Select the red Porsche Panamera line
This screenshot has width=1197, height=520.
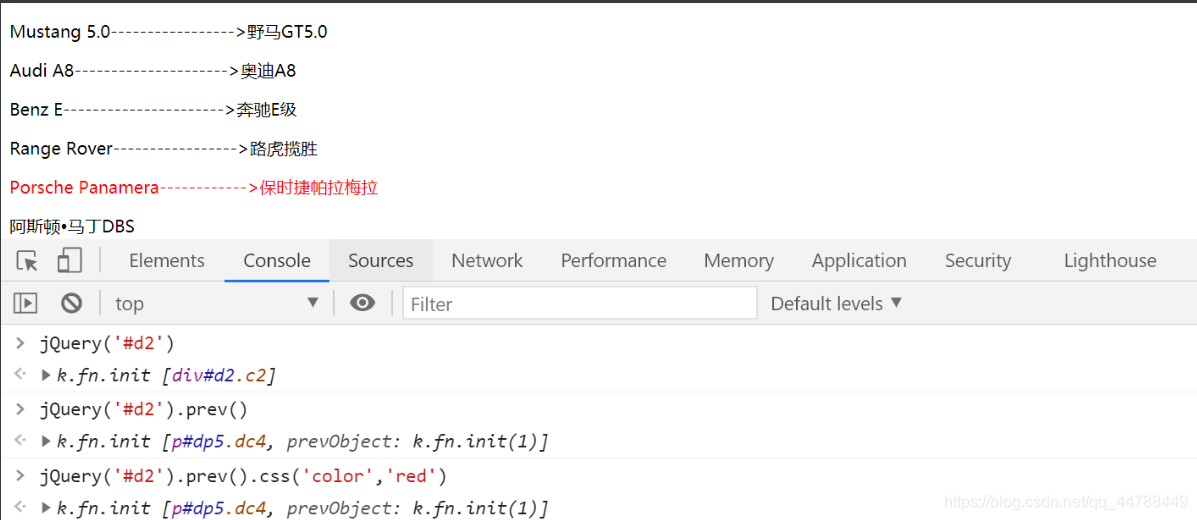(x=195, y=187)
